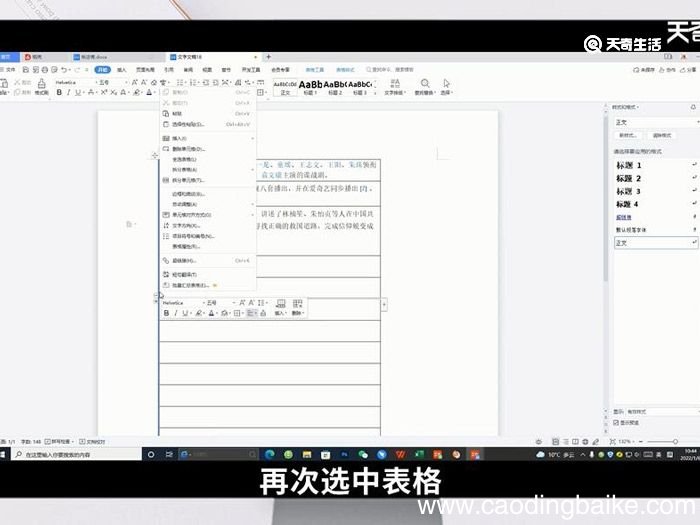Click the Select arrow cursor tool in ribbon
This screenshot has height=525, width=700.
pyautogui.click(x=446, y=83)
